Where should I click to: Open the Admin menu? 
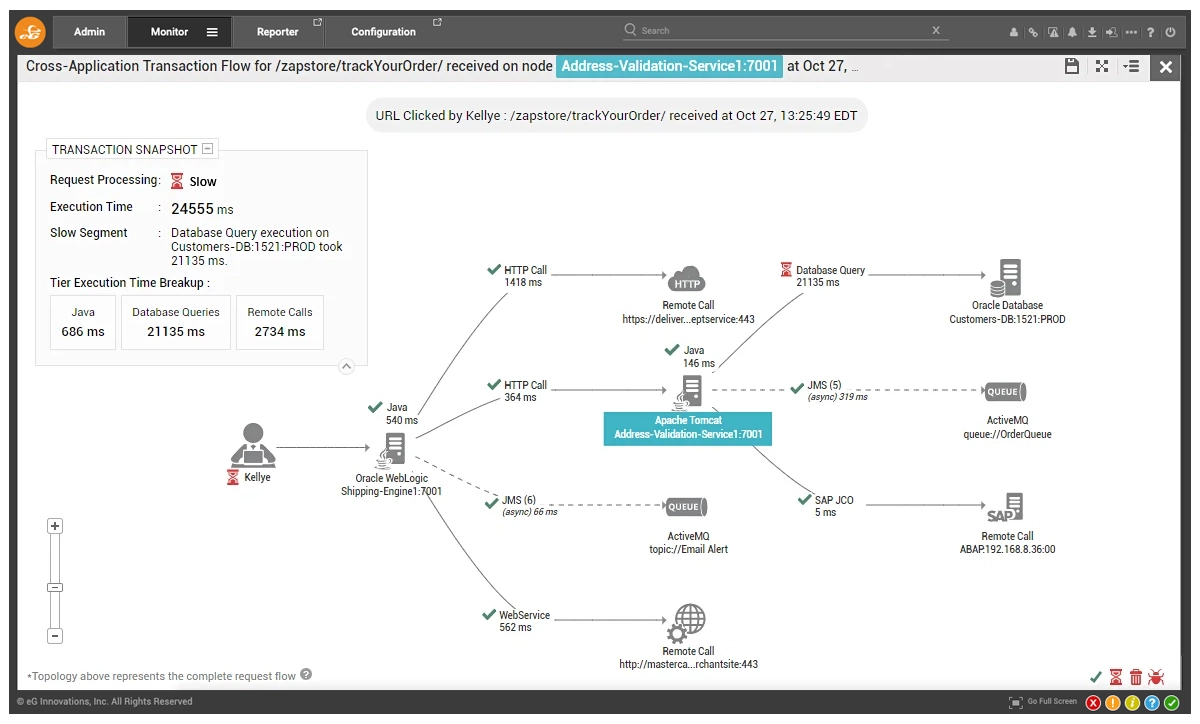click(x=90, y=32)
